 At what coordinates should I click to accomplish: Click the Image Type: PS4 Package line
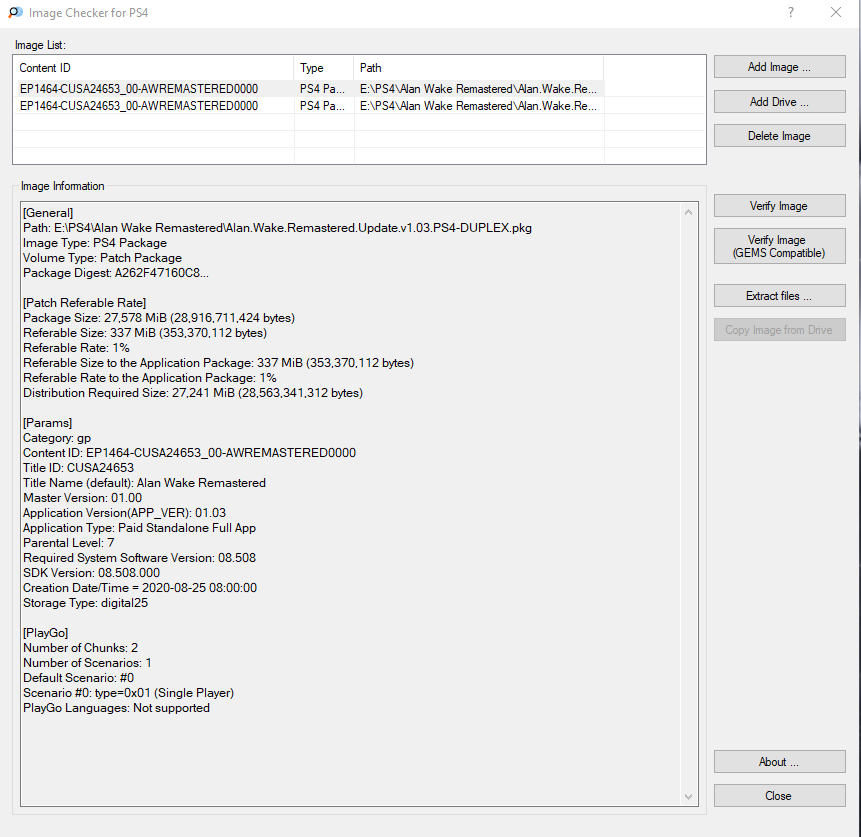(95, 243)
